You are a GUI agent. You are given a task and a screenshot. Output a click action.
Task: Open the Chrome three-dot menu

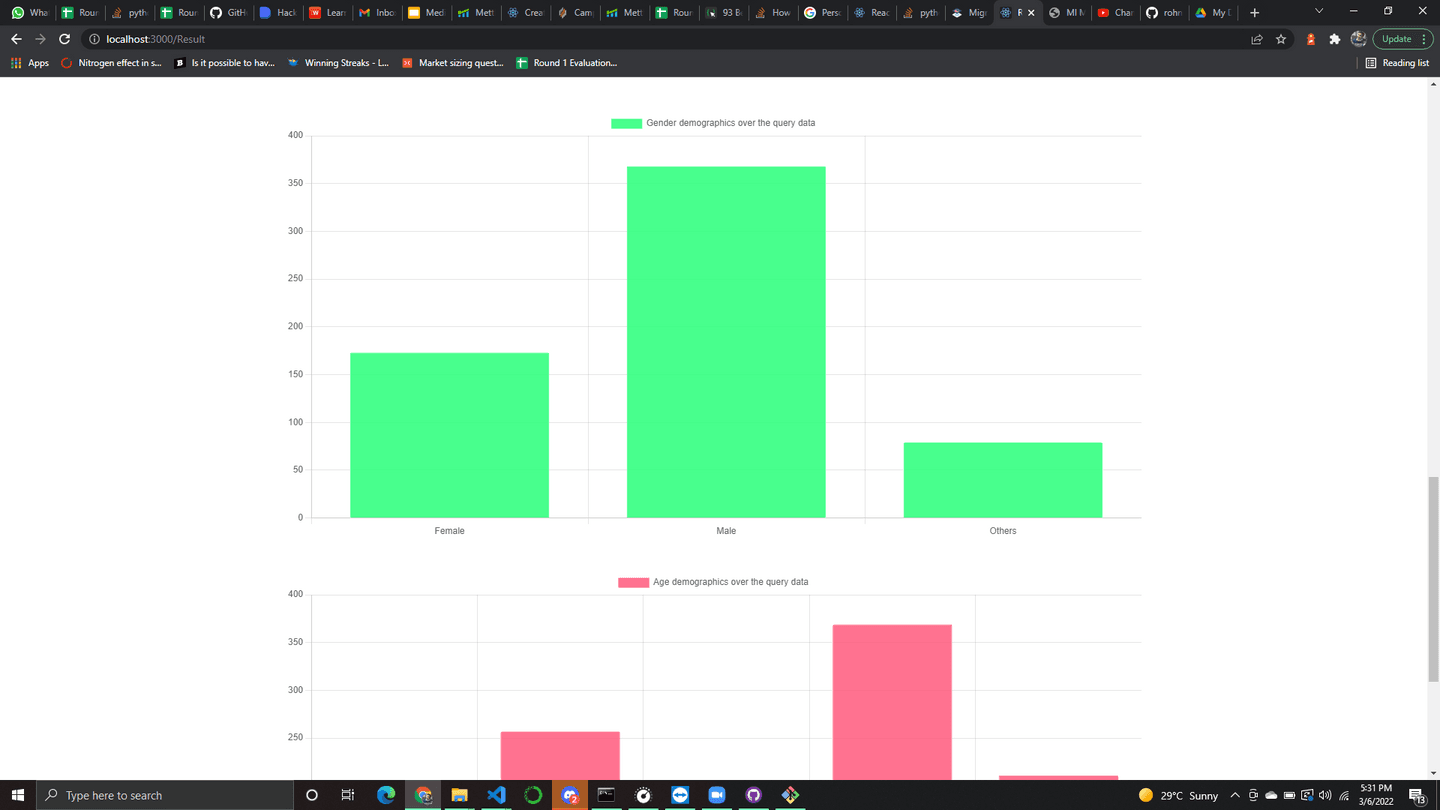pyautogui.click(x=1424, y=39)
